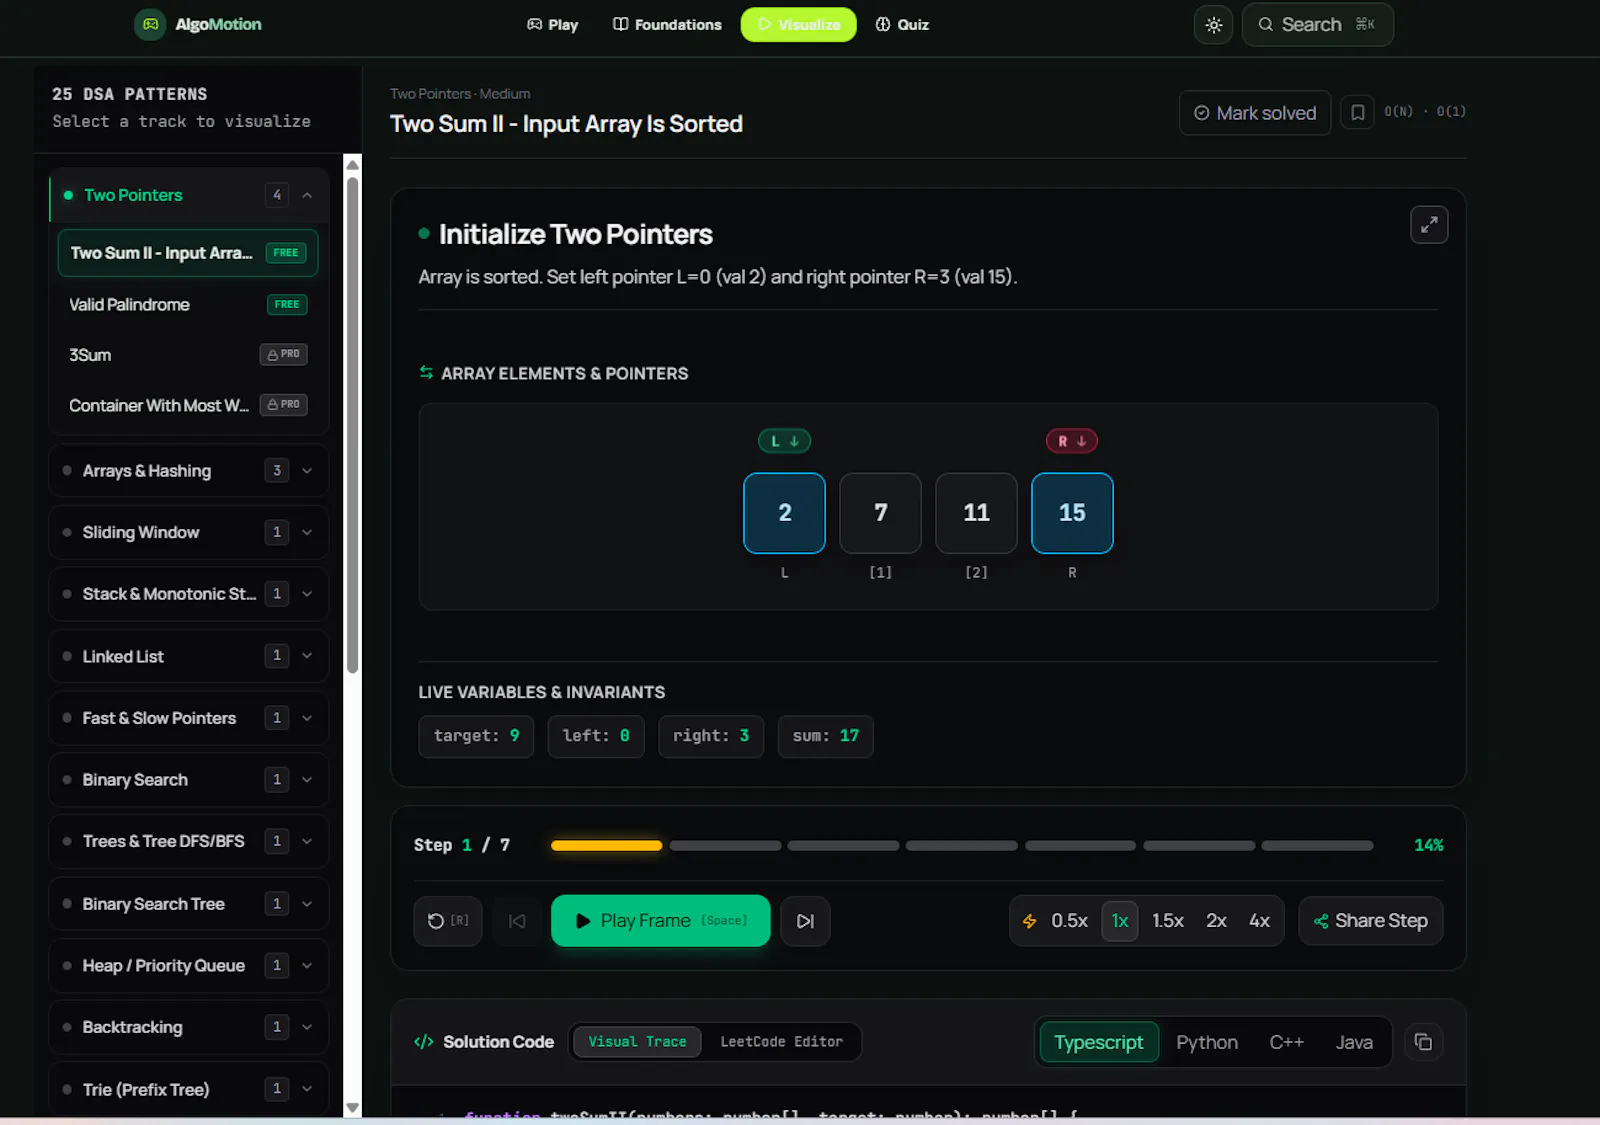Open the Play nav item

tap(552, 24)
